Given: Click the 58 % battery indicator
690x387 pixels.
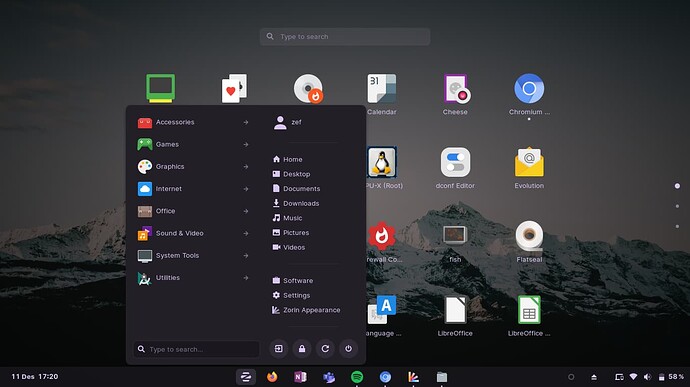Looking at the screenshot, I should tap(671, 377).
